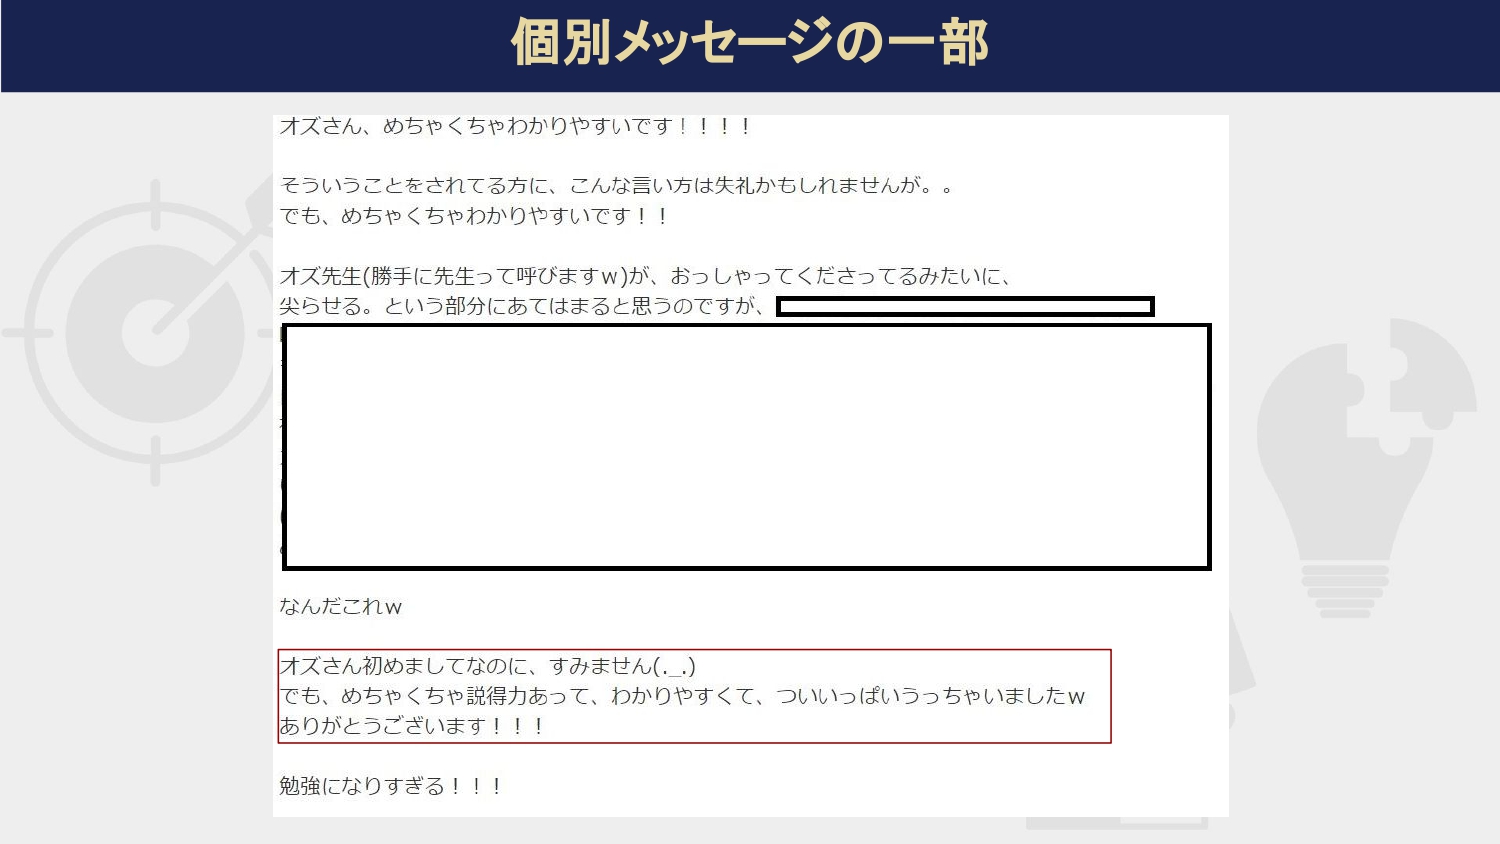This screenshot has width=1500, height=844.
Task: Click the small redacted box after 思うのですが、
Action: (965, 307)
